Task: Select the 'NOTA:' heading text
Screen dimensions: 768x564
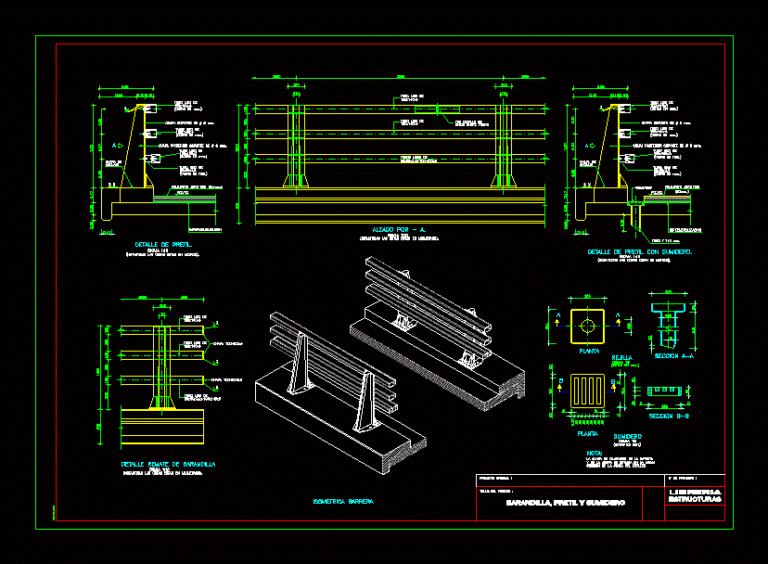Action: point(594,454)
